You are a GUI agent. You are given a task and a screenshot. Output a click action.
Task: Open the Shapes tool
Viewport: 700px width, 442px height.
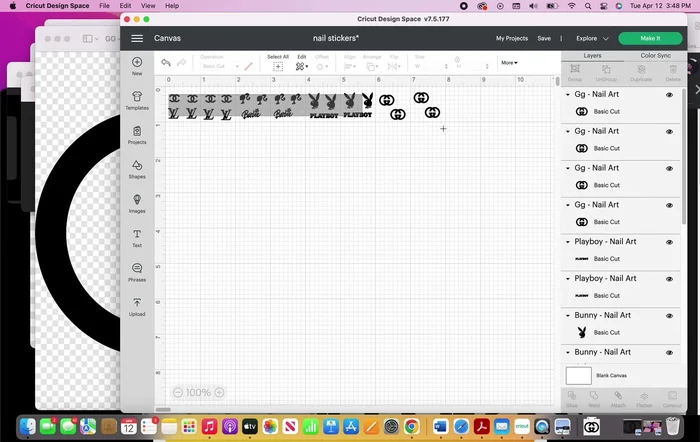[137, 169]
